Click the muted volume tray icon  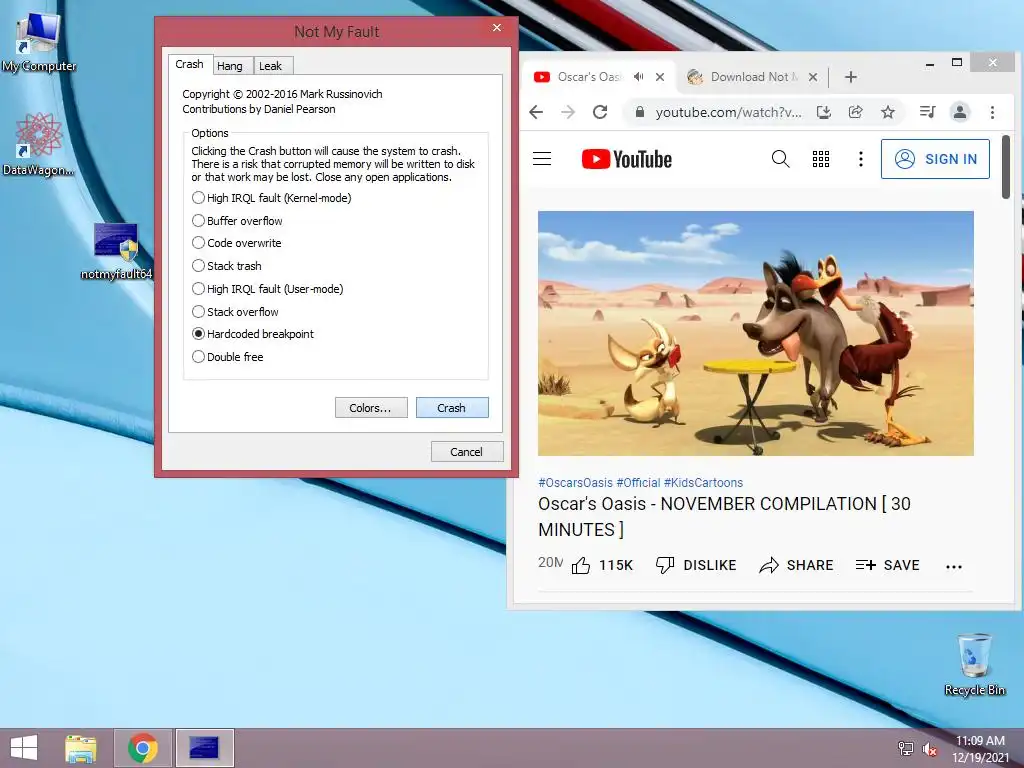930,750
